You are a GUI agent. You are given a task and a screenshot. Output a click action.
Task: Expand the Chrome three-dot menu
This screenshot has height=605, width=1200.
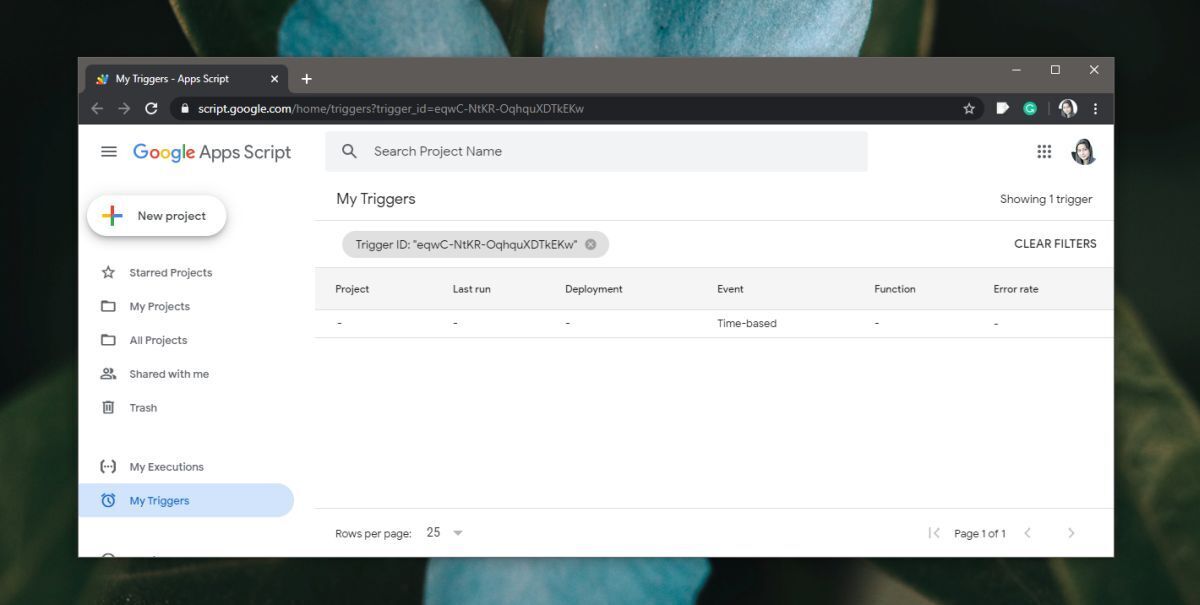(x=1096, y=108)
